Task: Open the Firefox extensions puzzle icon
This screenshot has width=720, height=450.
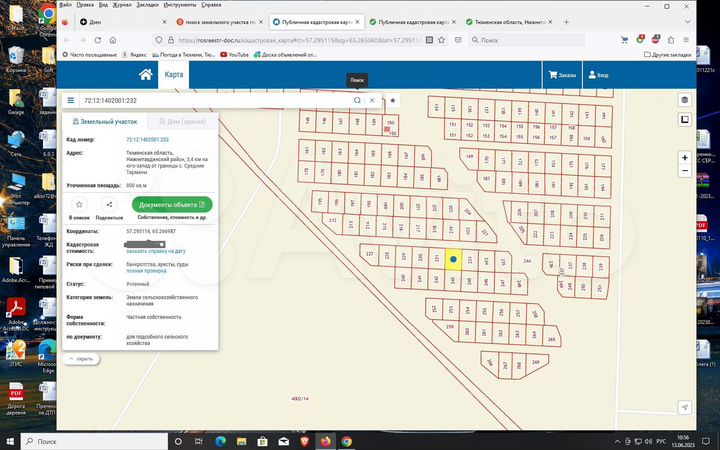Action: (671, 40)
